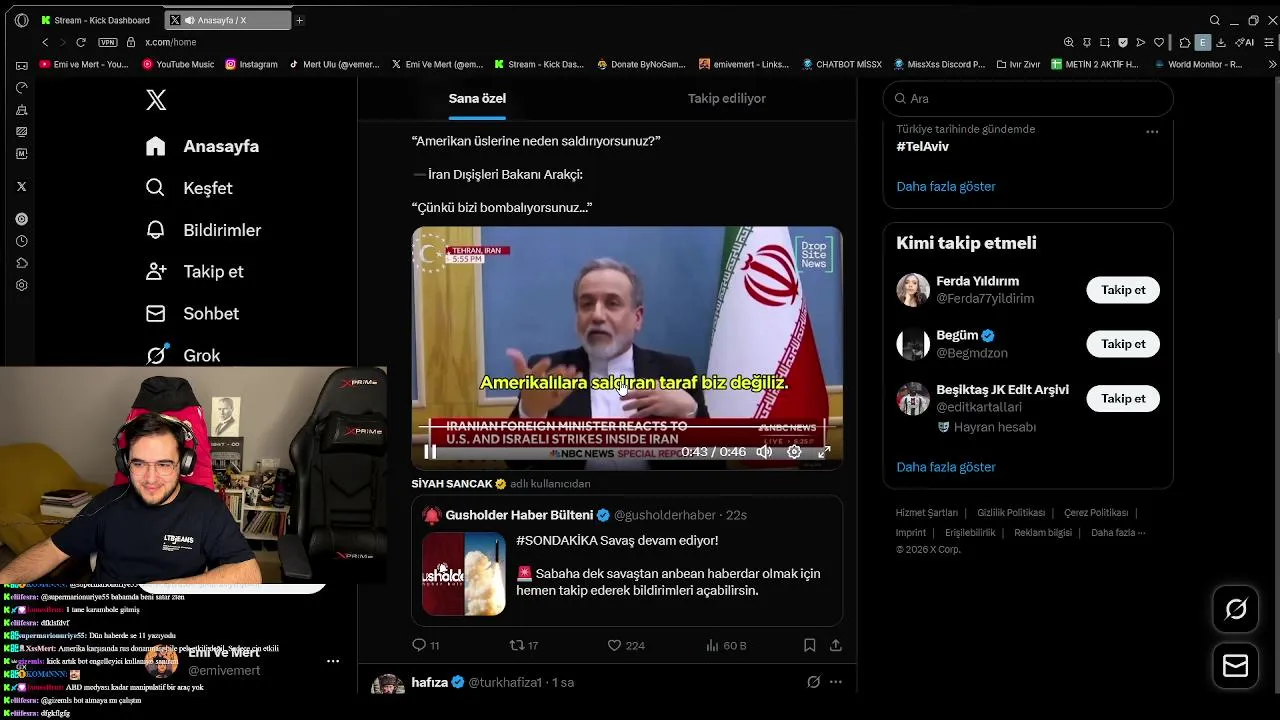The image size is (1280, 720).
Task: Open Ferda Yıldırım's profile avatar
Action: pos(913,290)
